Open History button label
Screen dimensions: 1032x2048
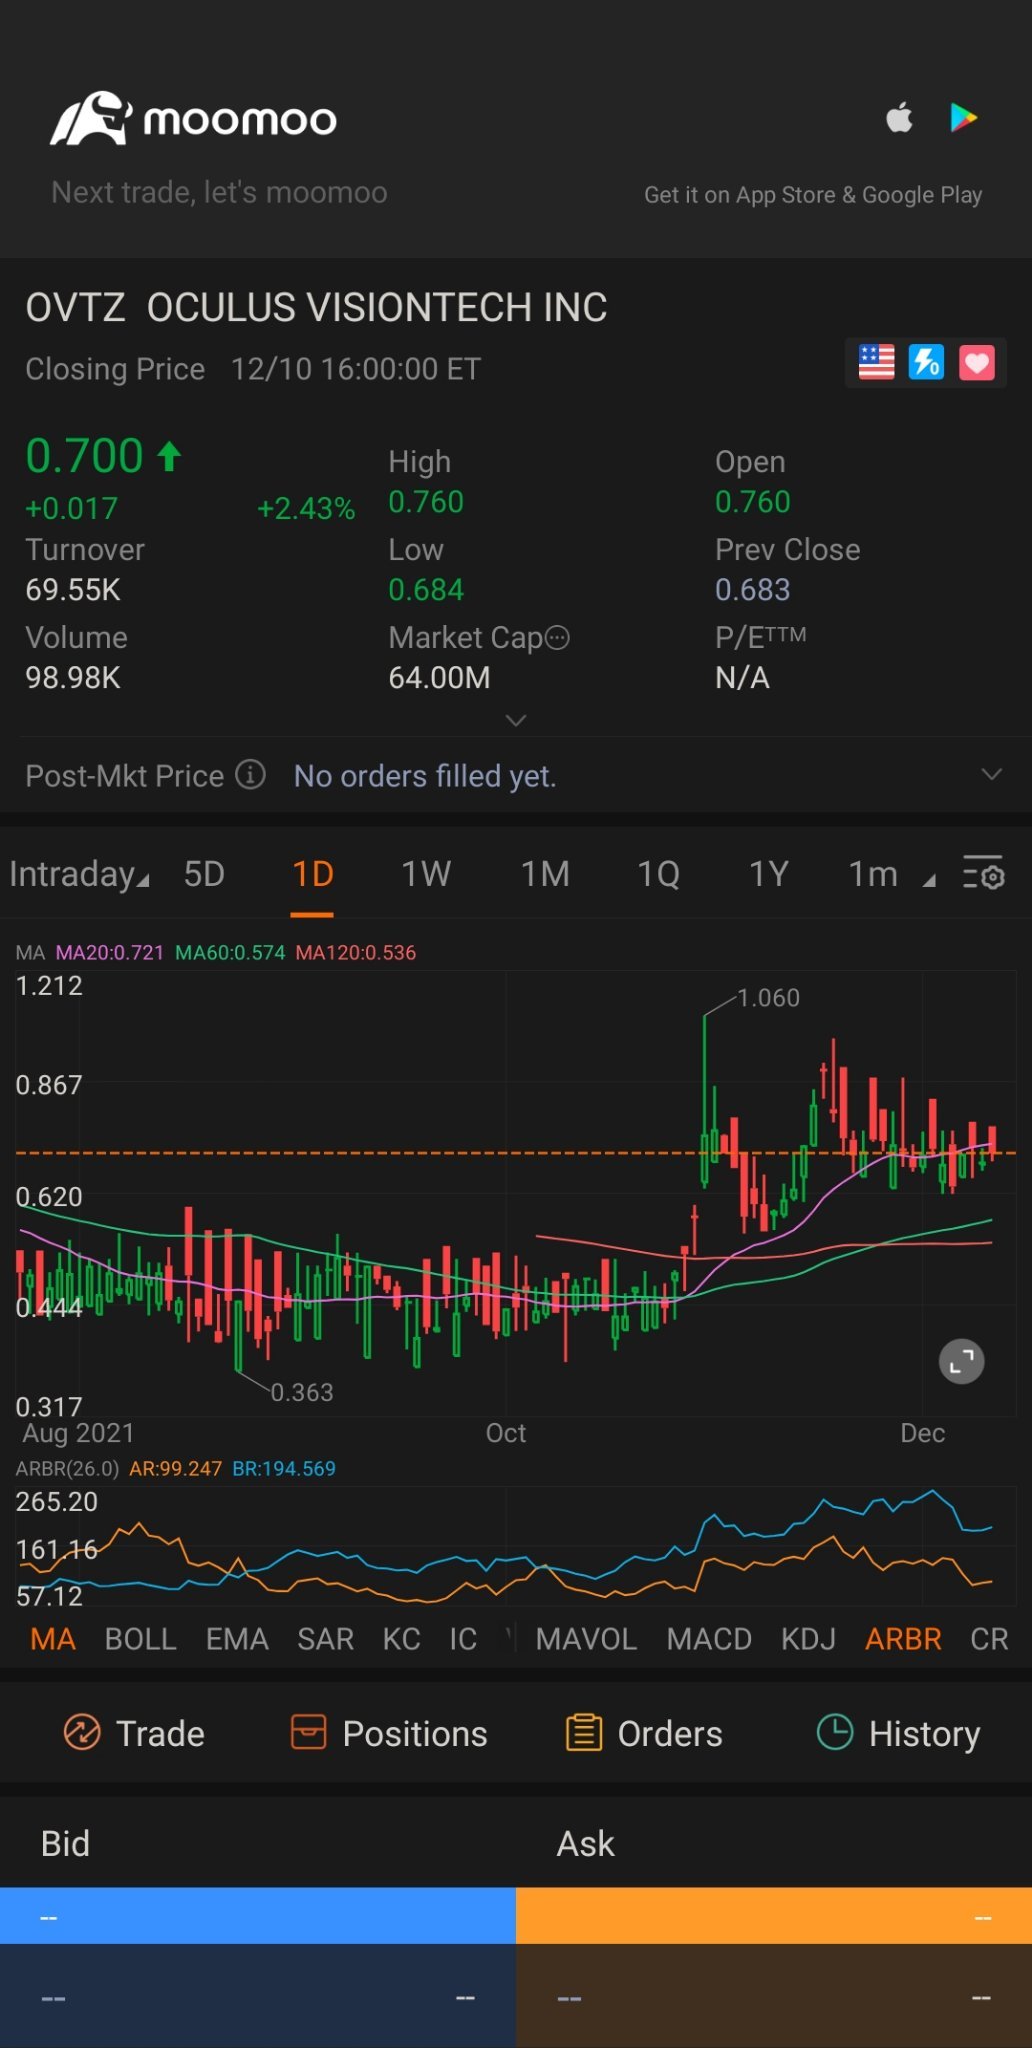tap(924, 1733)
